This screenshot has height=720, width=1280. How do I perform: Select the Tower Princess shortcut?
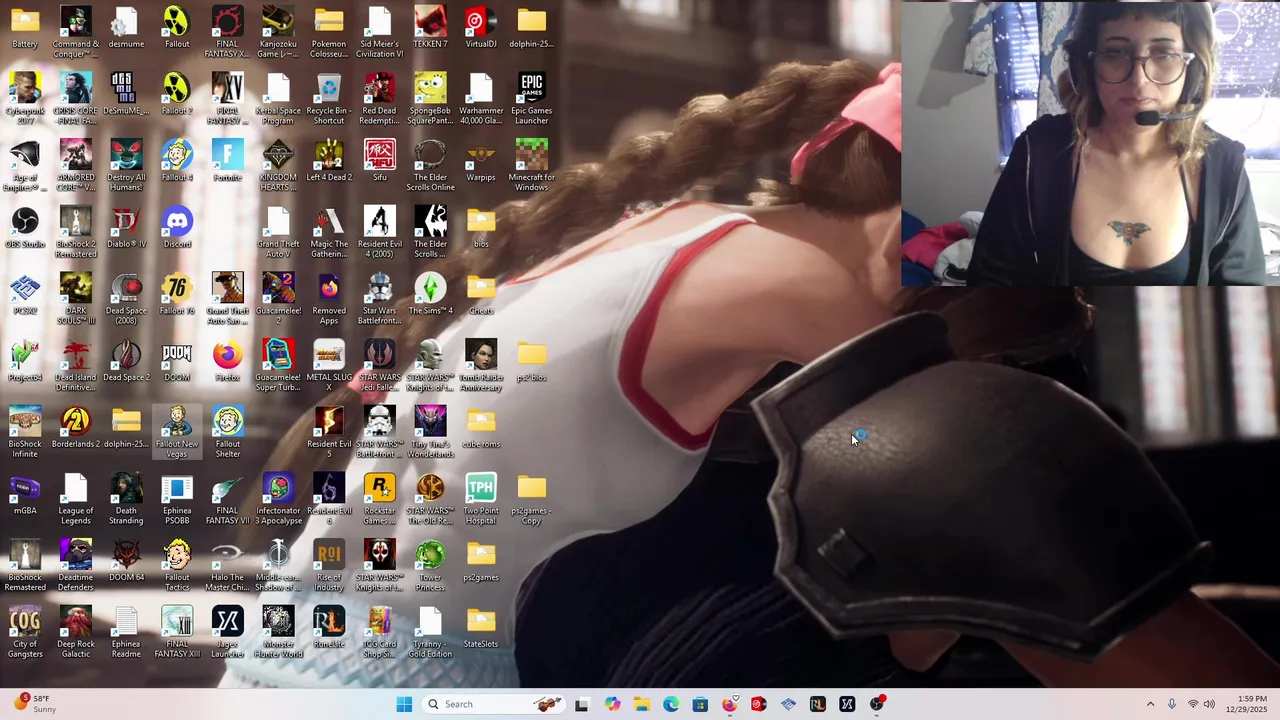(x=430, y=565)
